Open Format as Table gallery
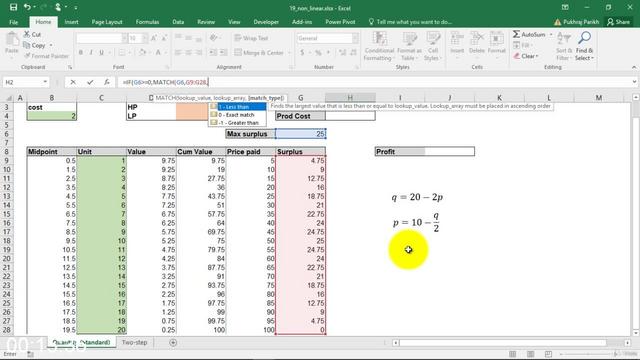The width and height of the screenshot is (640, 360). (409, 47)
